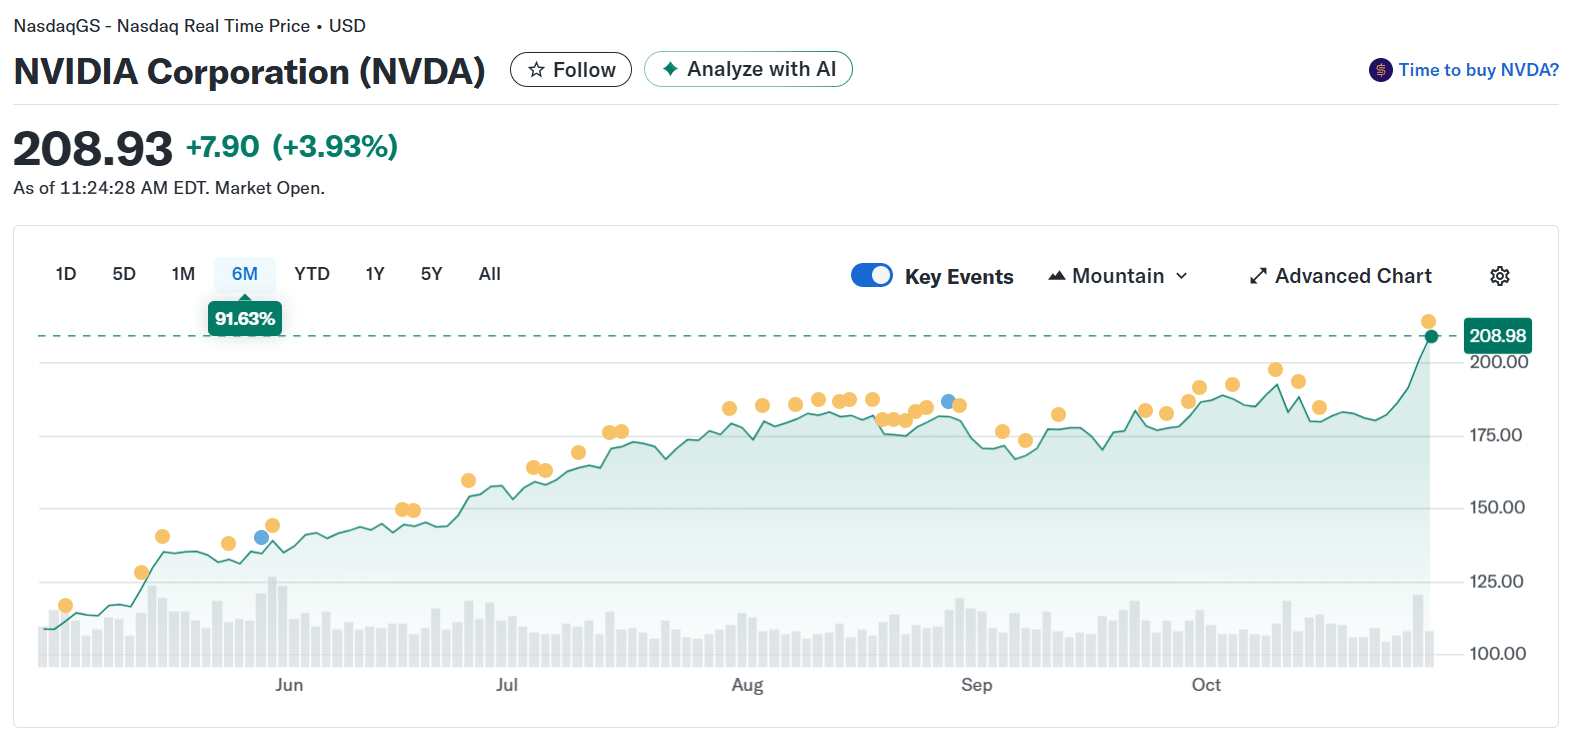Click the Follow button for NVDA

571,69
